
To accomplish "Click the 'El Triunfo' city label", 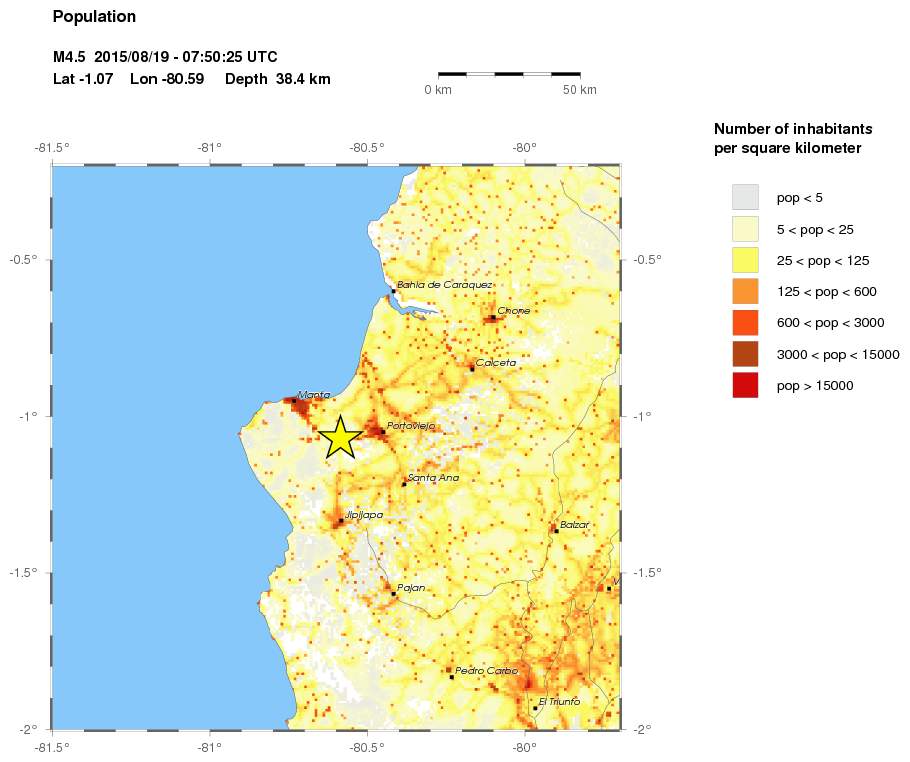I will pos(559,702).
